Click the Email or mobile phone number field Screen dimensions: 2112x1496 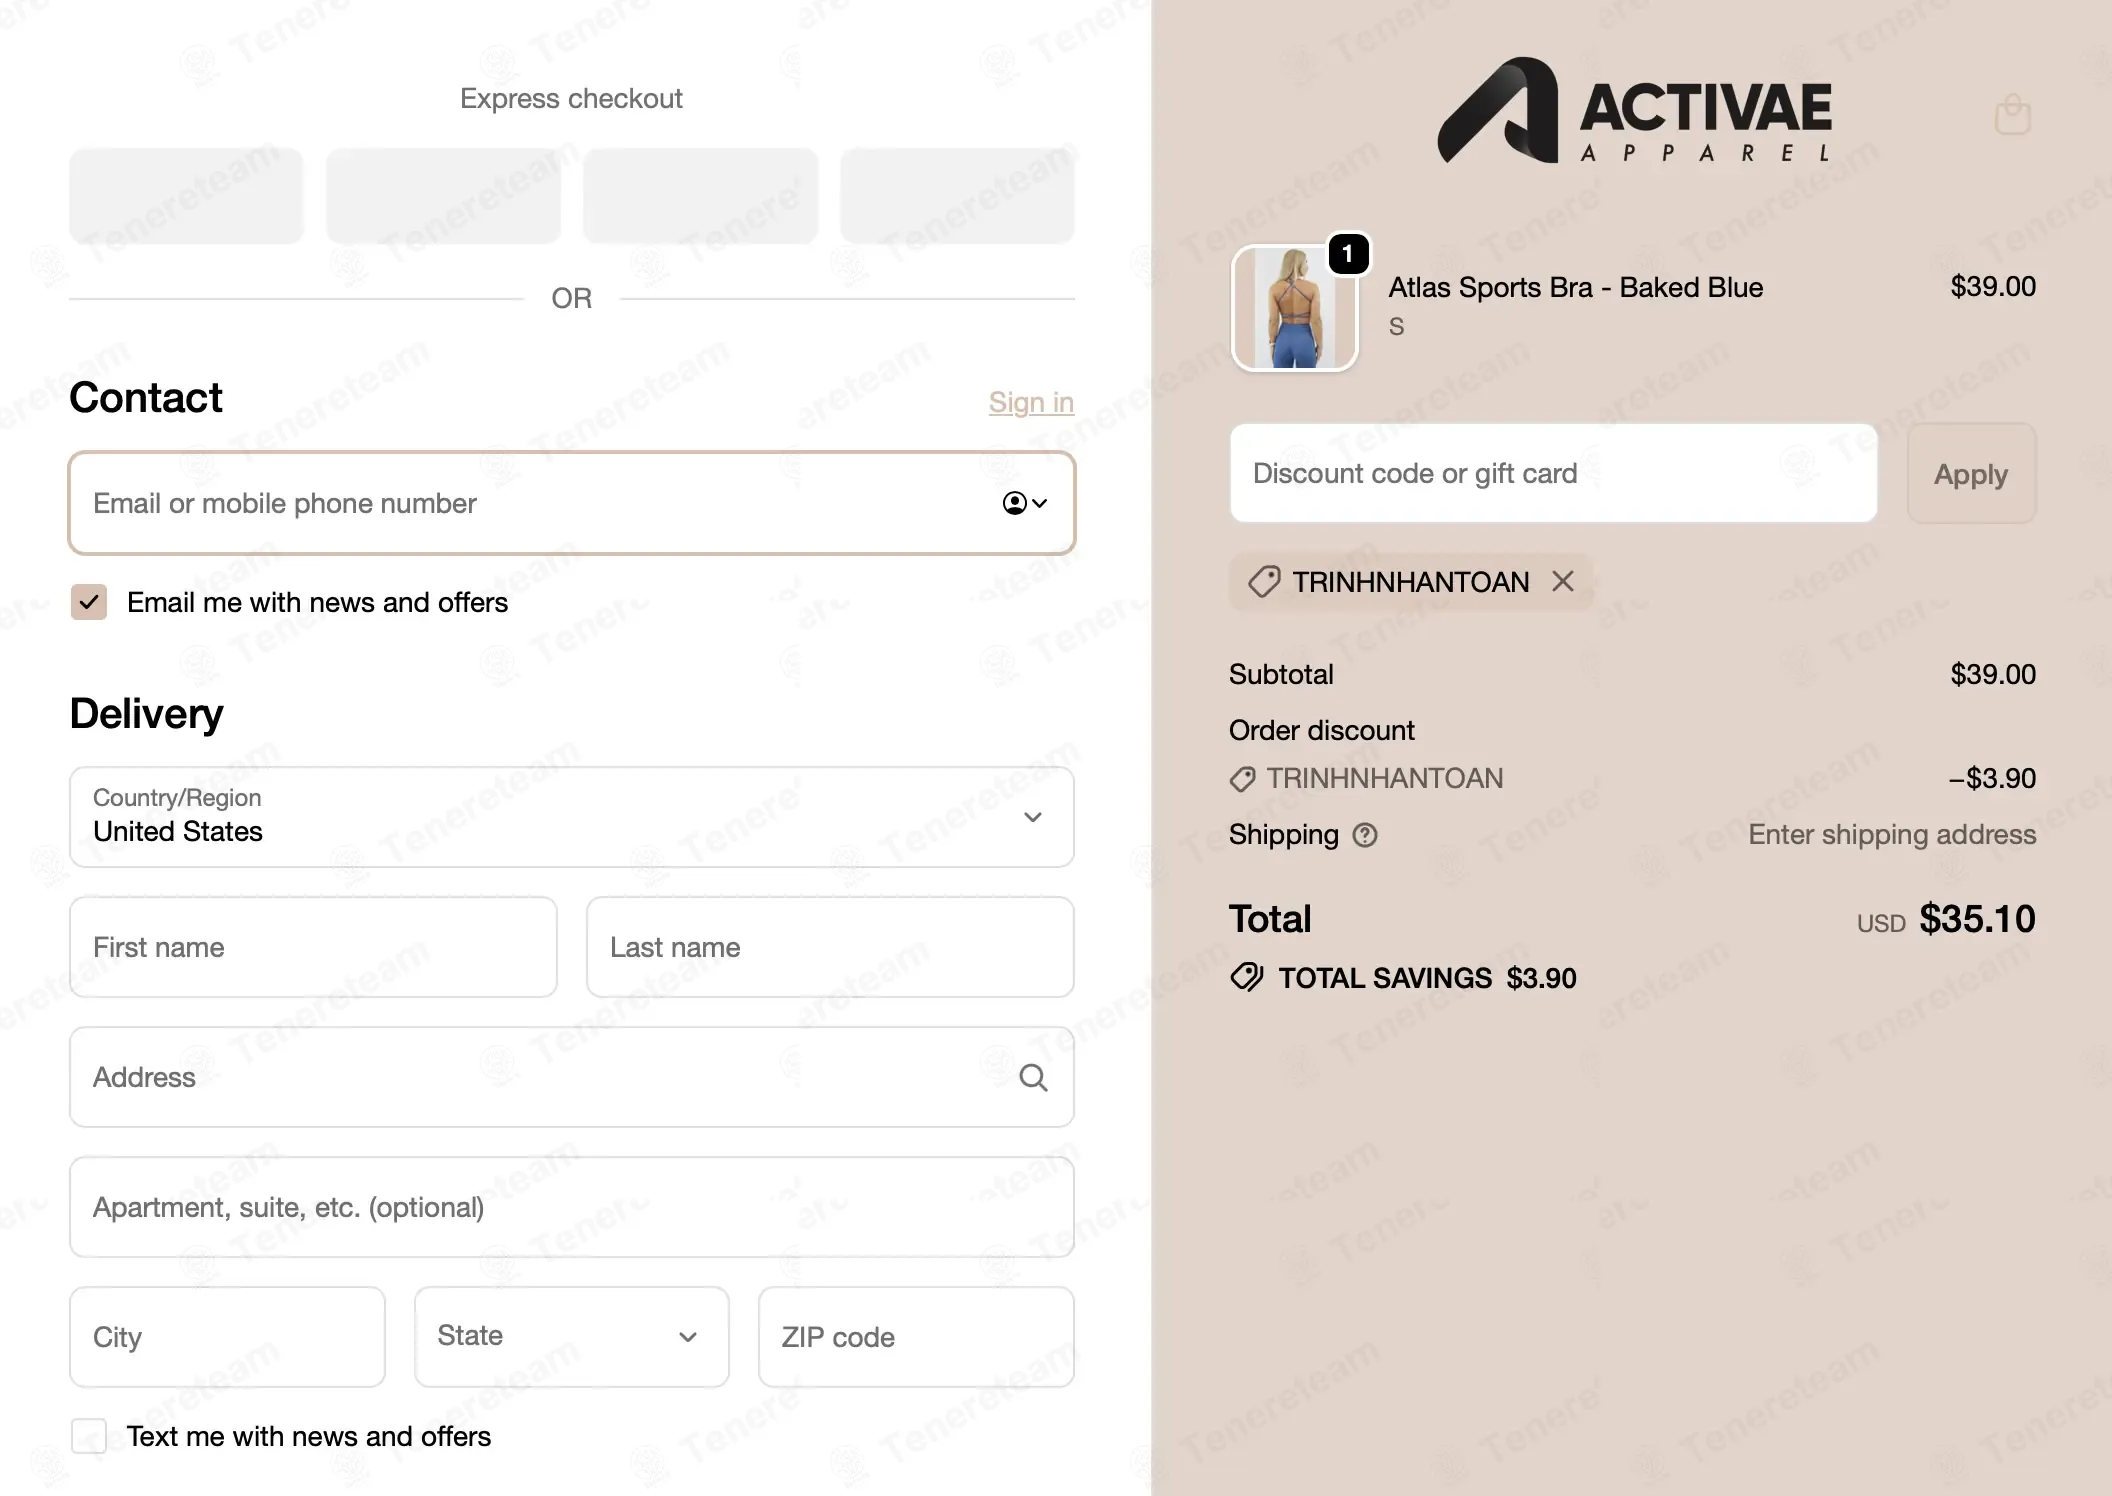pos(572,503)
